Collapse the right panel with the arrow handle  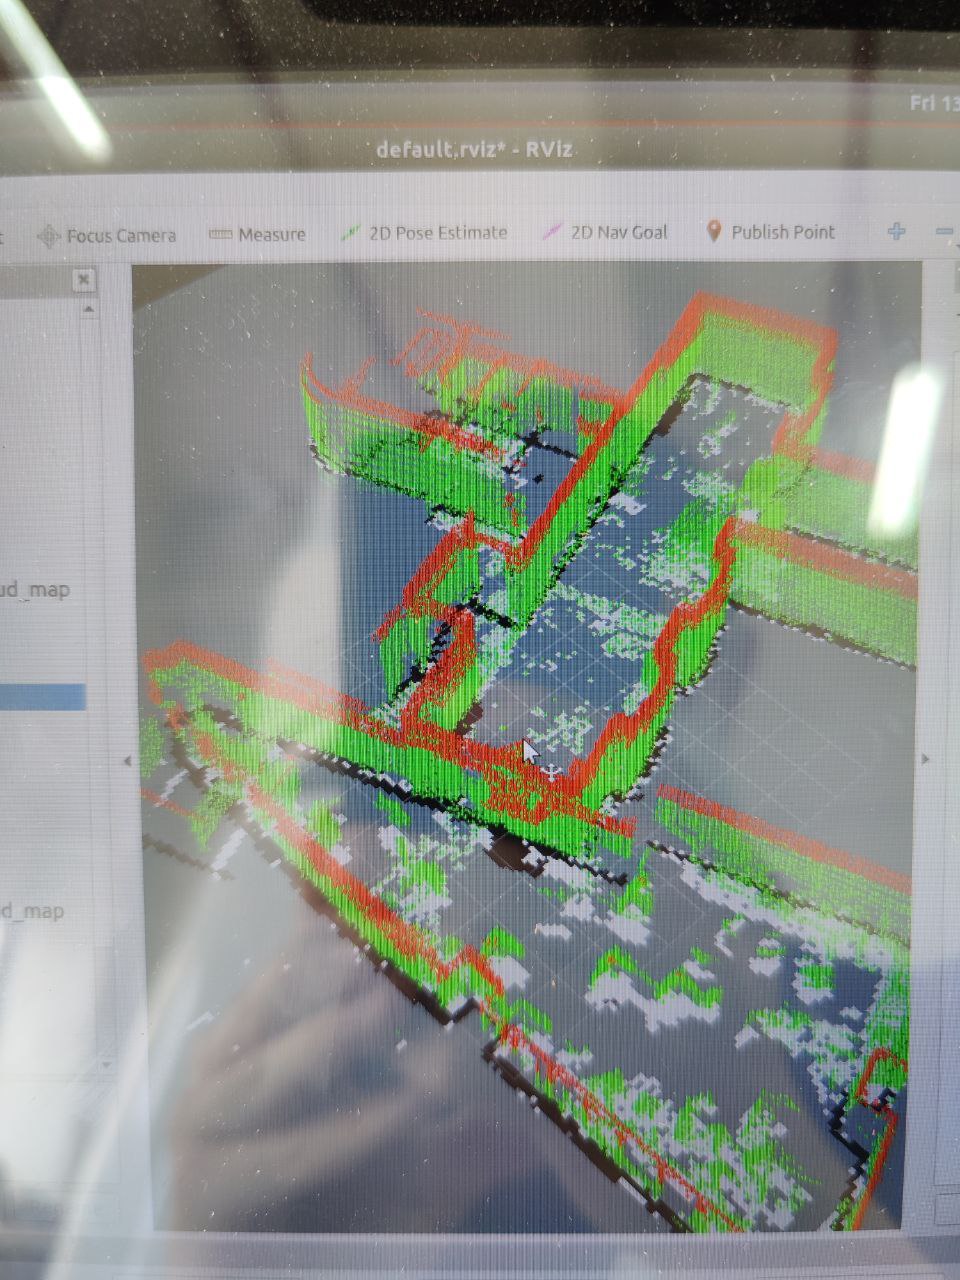pos(925,759)
